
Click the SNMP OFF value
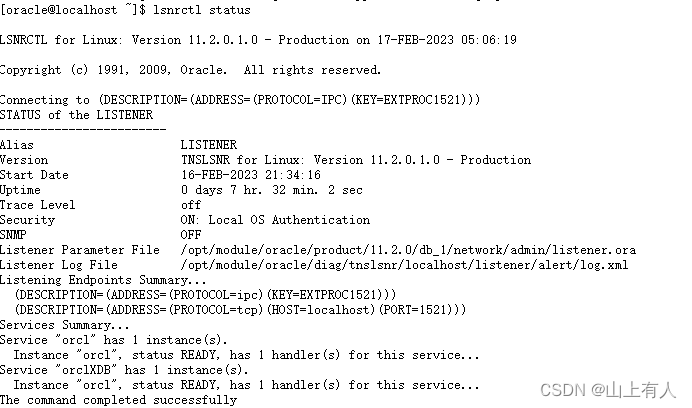(x=191, y=235)
